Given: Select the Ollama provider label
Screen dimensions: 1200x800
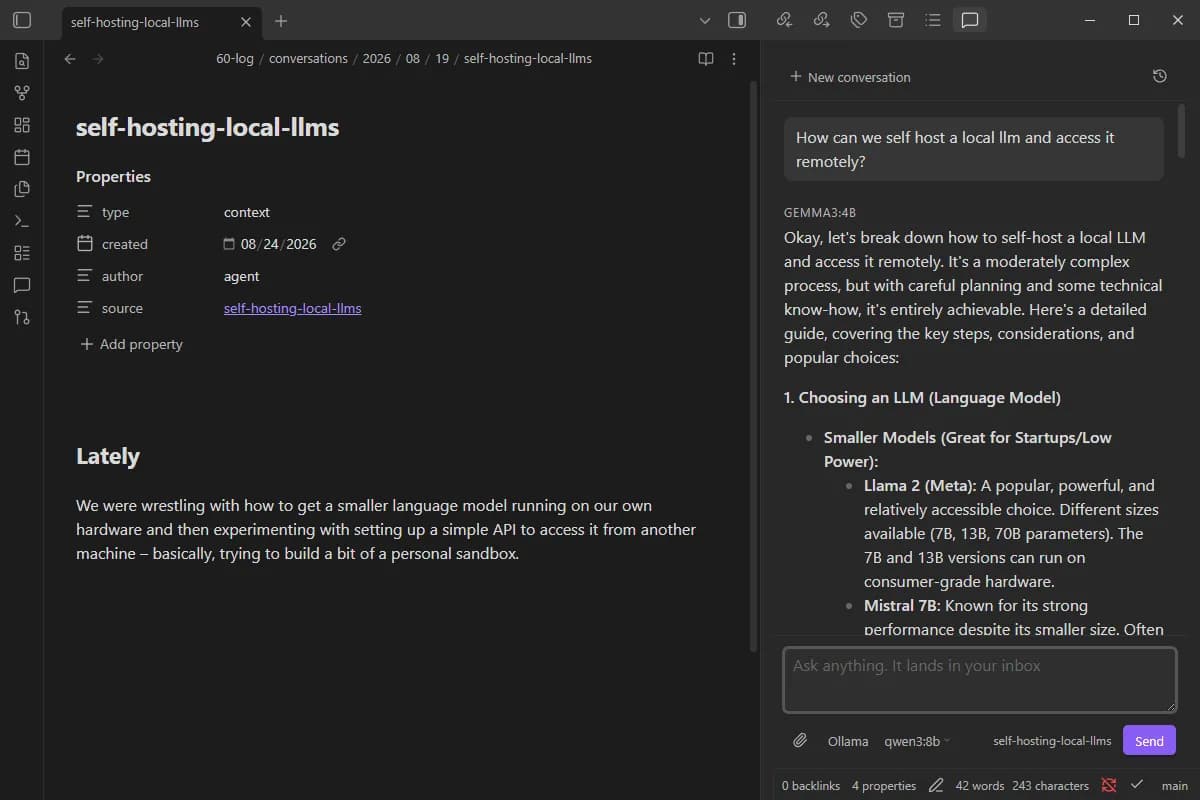Looking at the screenshot, I should pyautogui.click(x=848, y=741).
